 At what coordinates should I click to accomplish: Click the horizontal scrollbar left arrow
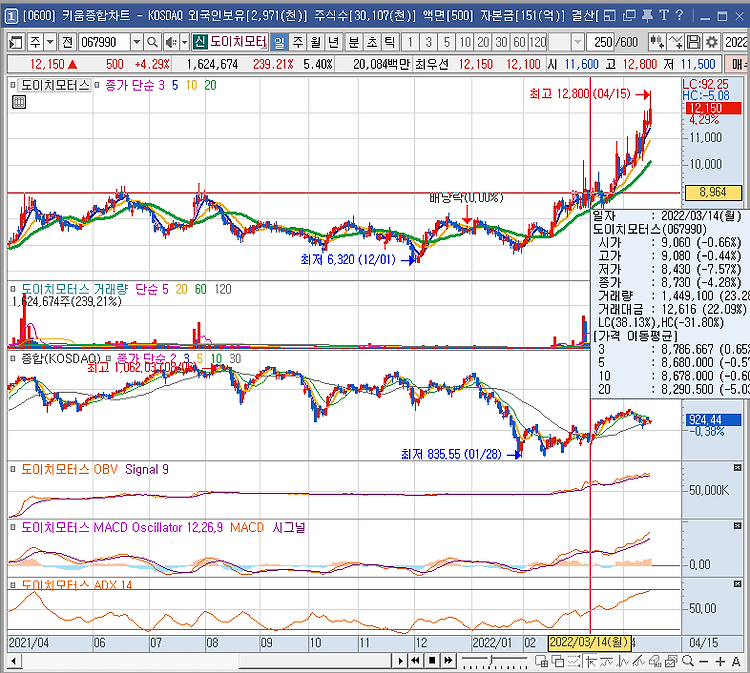[x=14, y=661]
